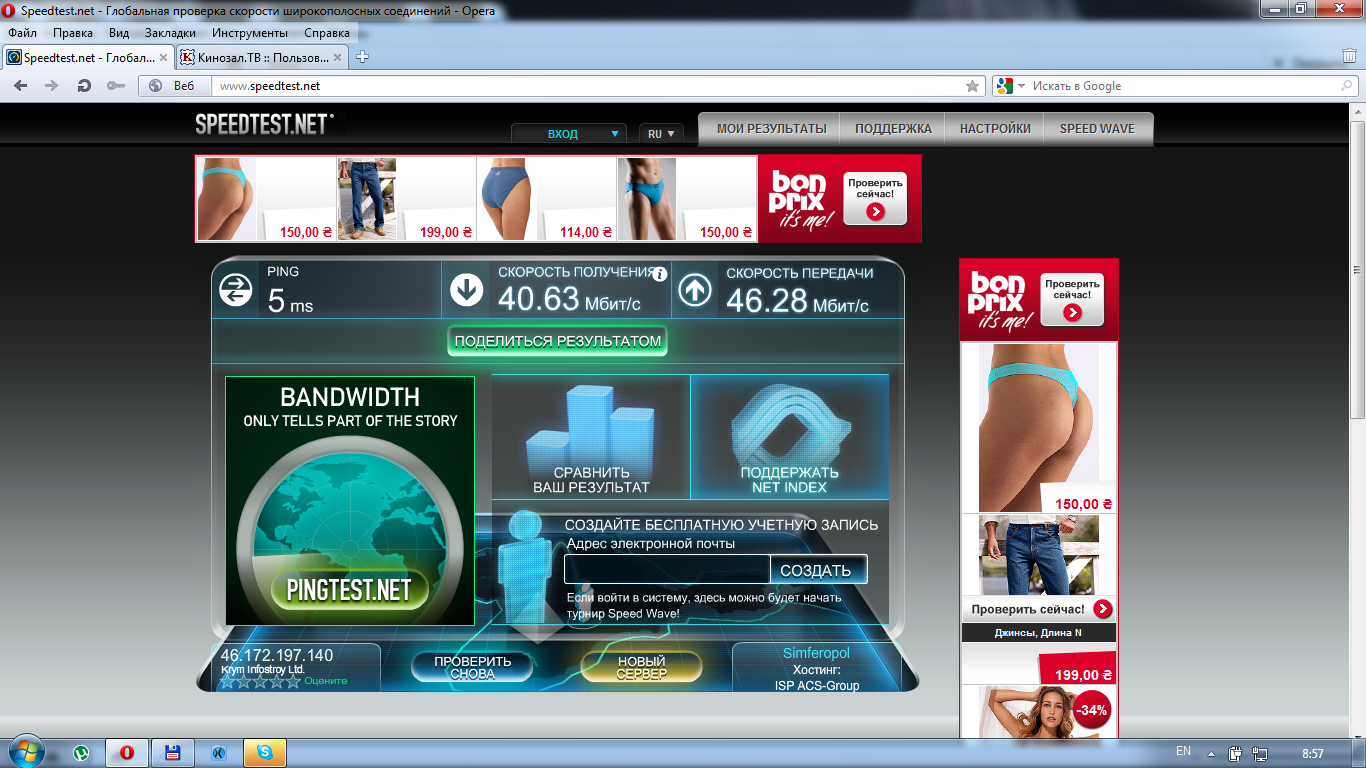Click the PINGTEST.NET banner button
This screenshot has height=768, width=1366.
(x=349, y=589)
